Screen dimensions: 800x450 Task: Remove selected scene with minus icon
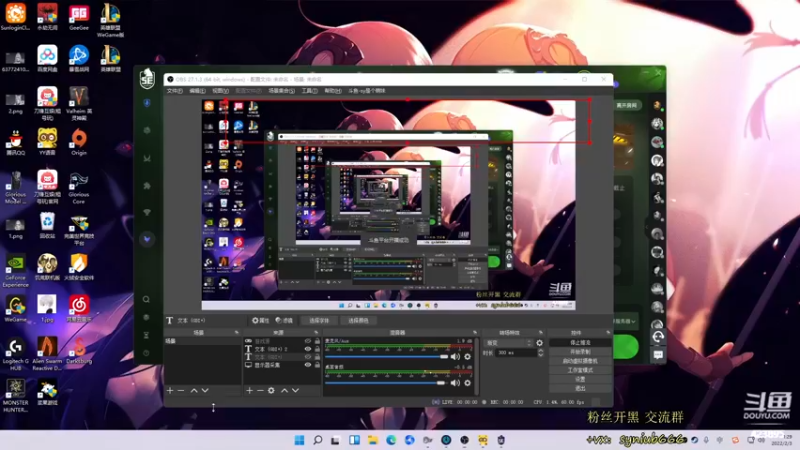pos(181,390)
